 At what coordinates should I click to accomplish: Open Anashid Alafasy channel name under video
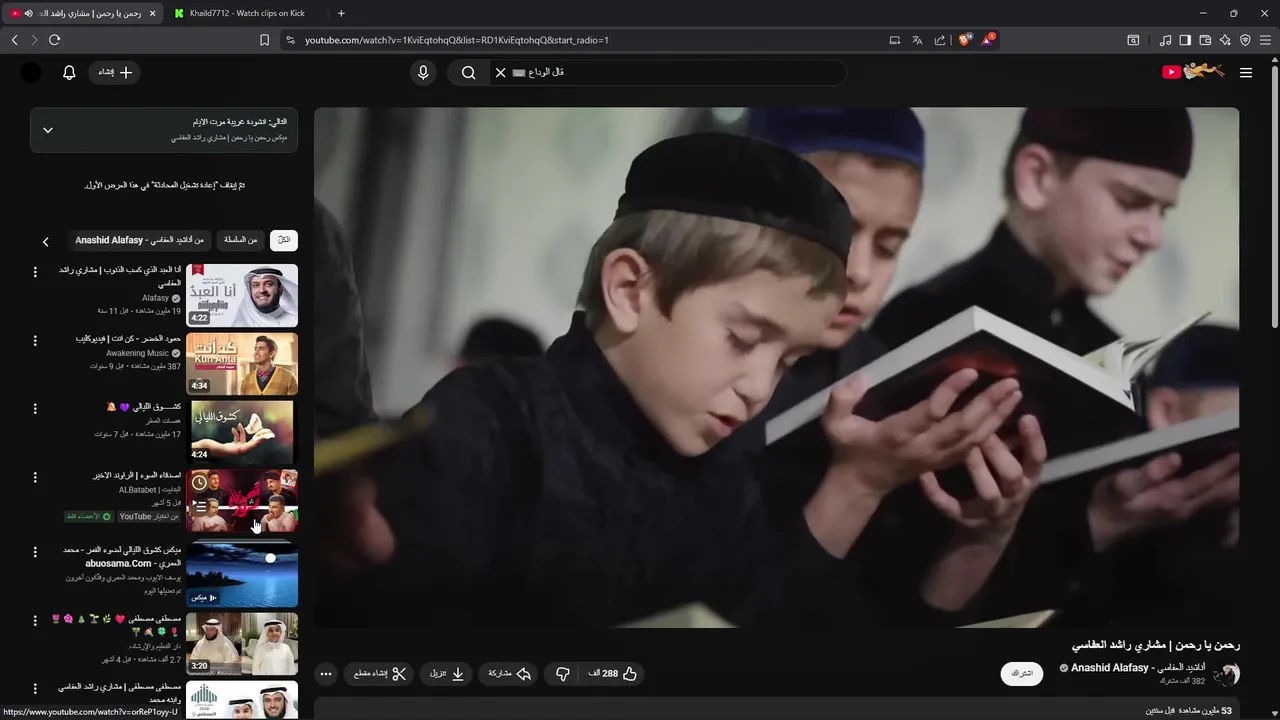click(1138, 667)
